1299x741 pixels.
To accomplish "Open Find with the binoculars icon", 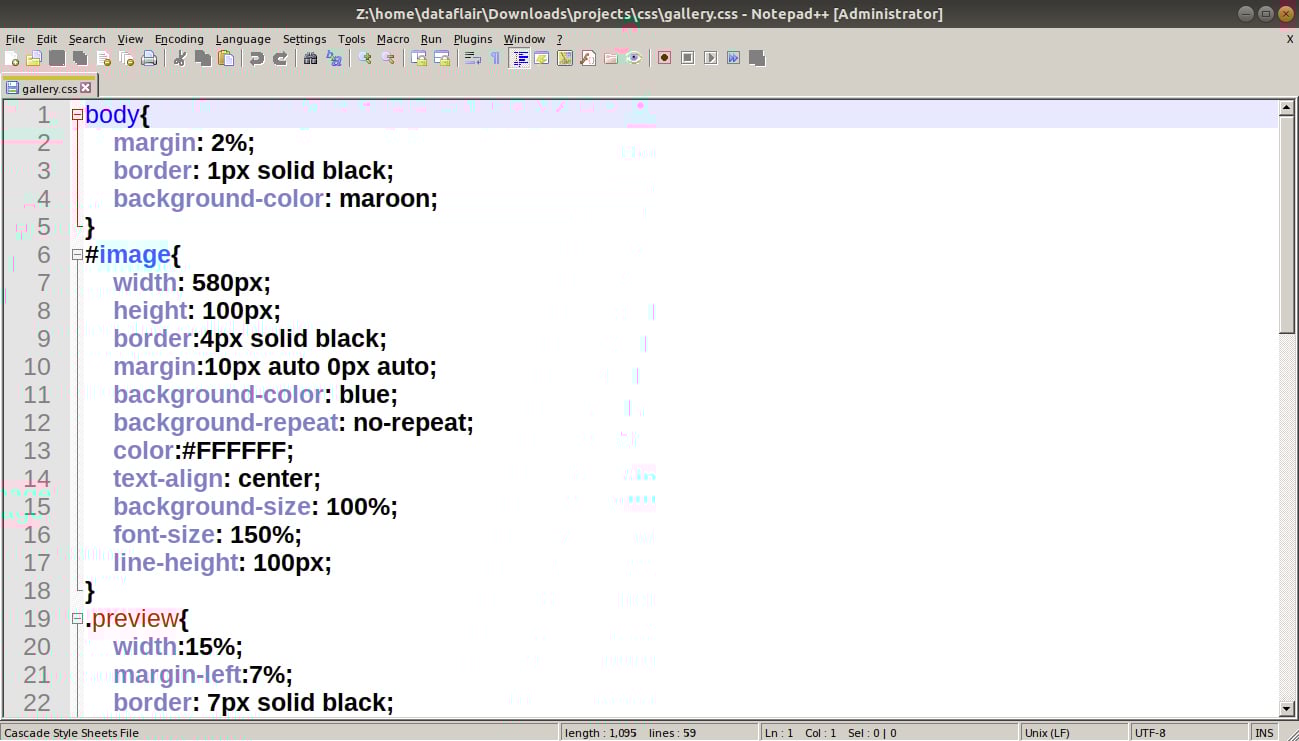I will (x=311, y=58).
